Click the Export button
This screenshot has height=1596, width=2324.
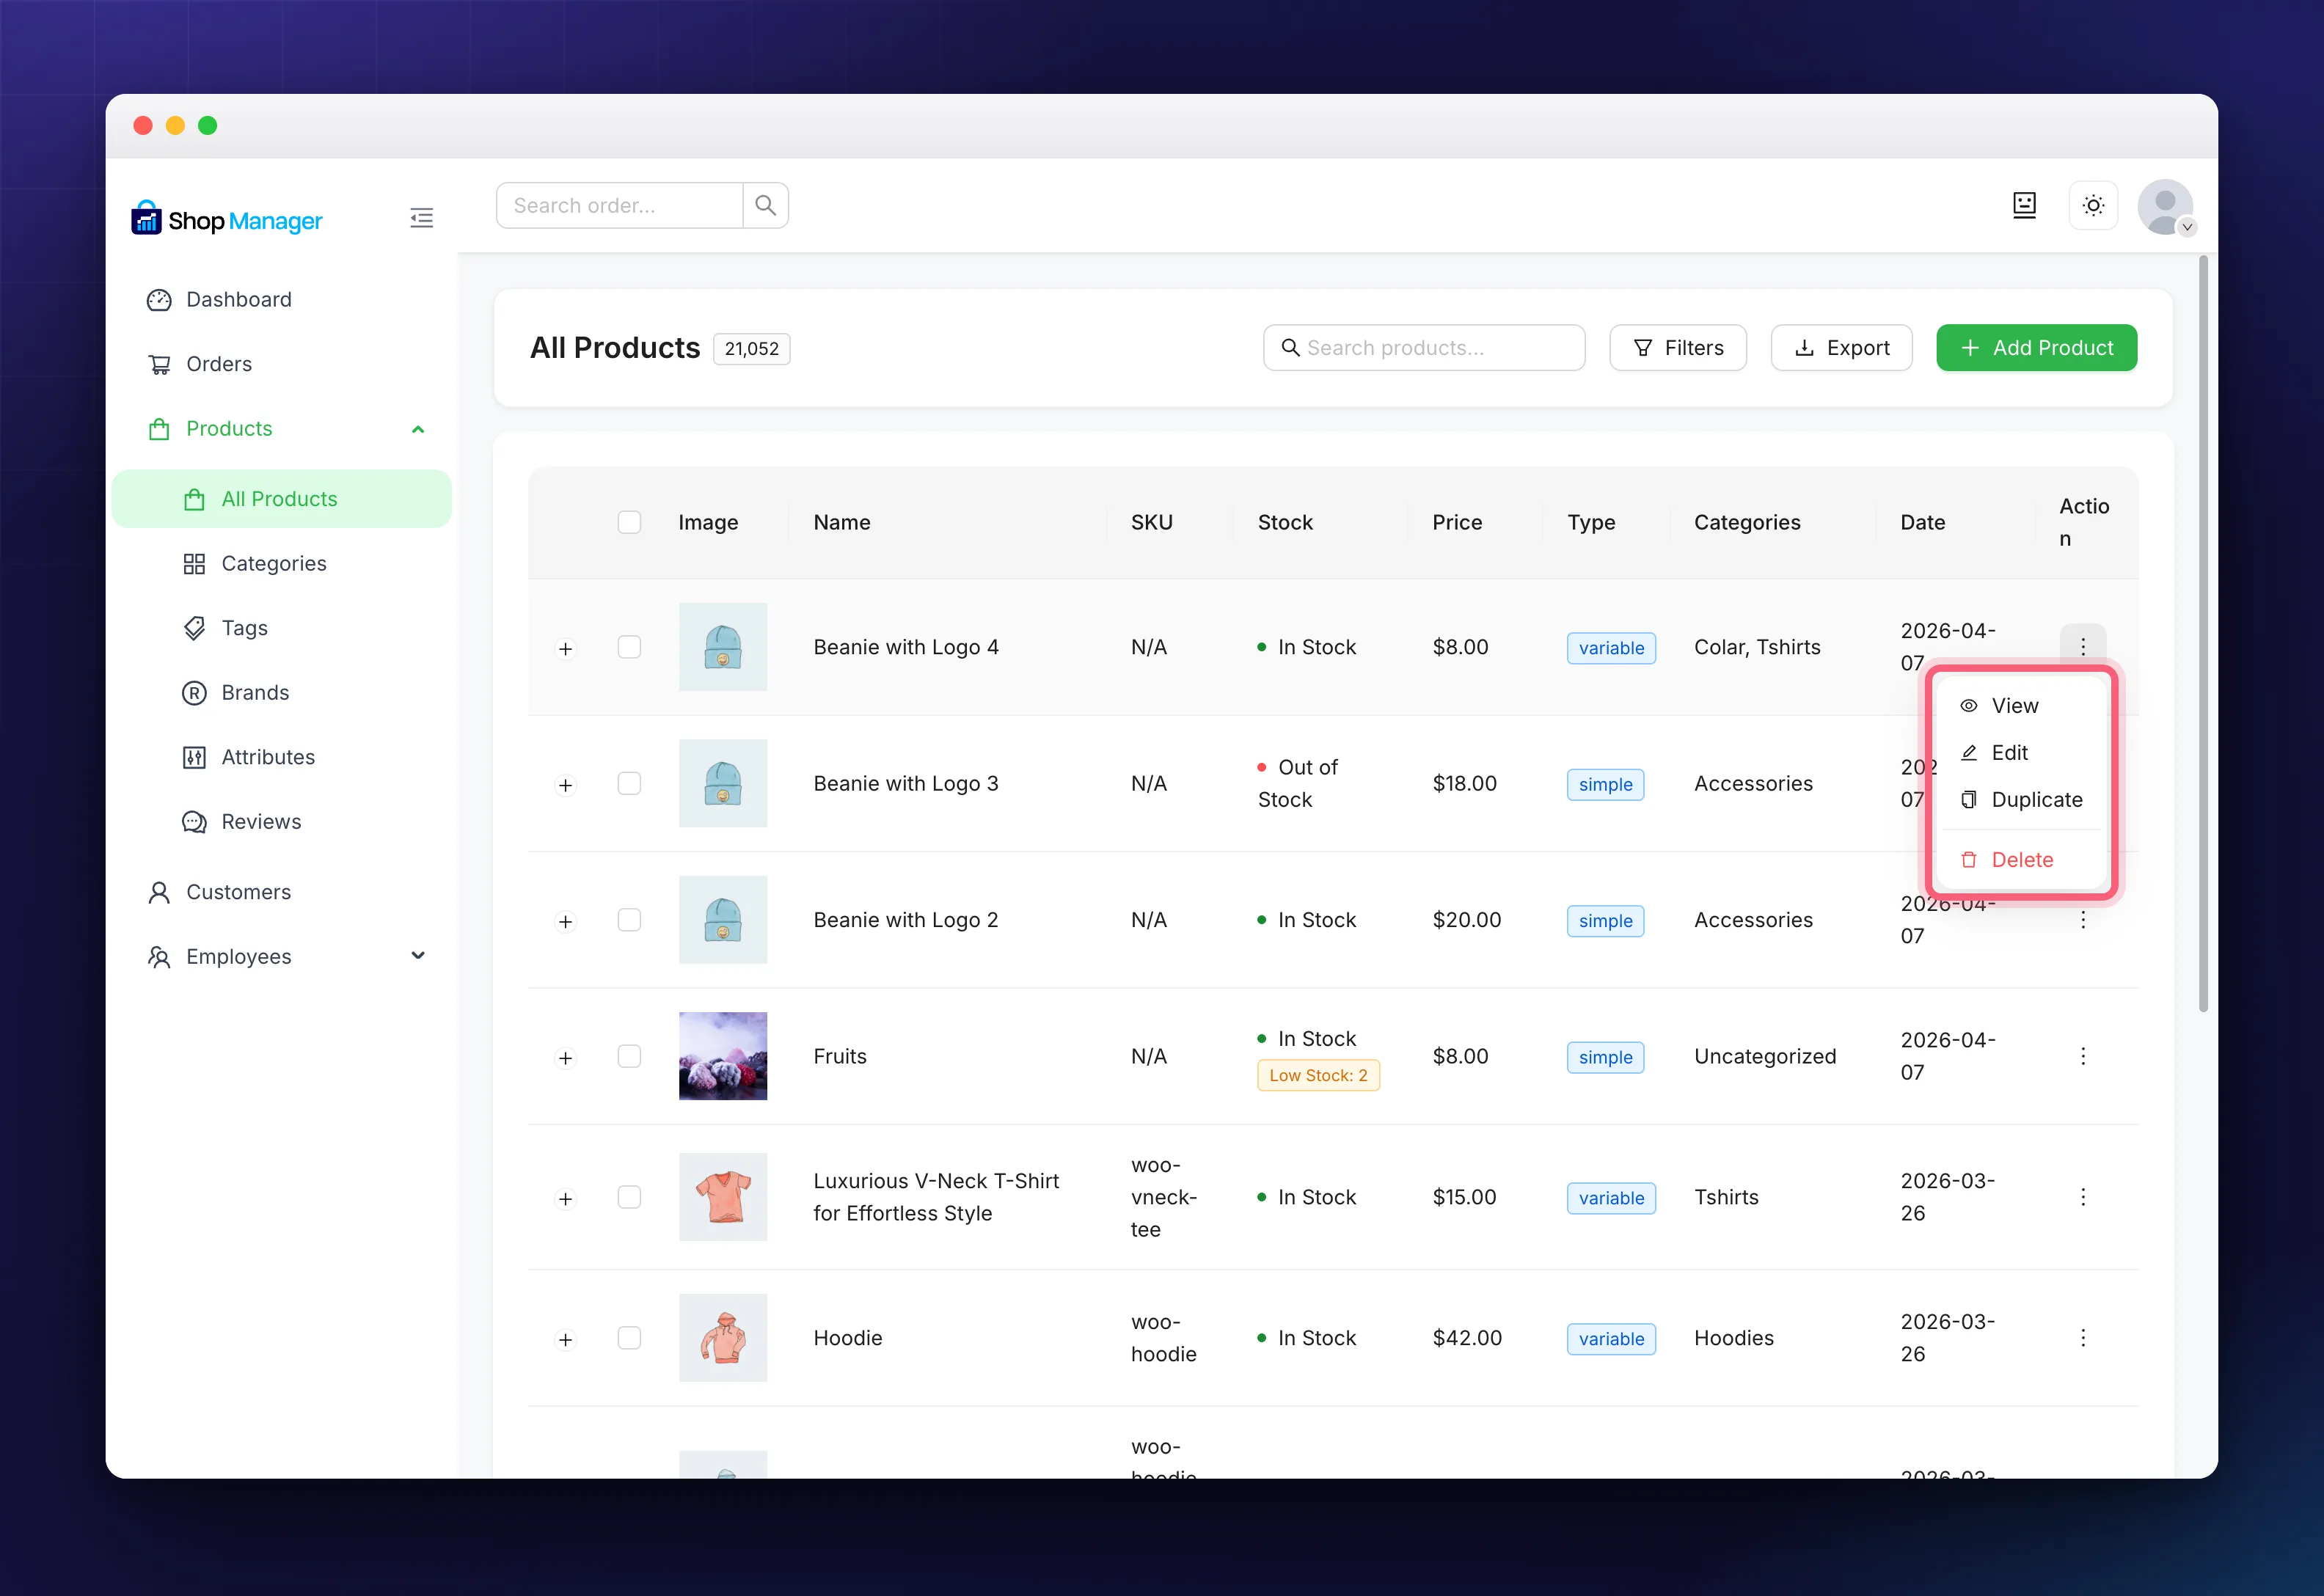(1841, 348)
